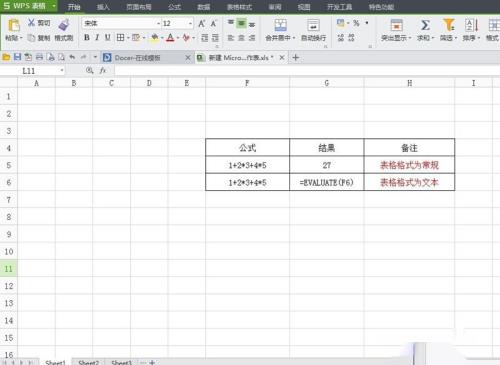
Task: Toggle Italic formatting button
Action: [97, 38]
